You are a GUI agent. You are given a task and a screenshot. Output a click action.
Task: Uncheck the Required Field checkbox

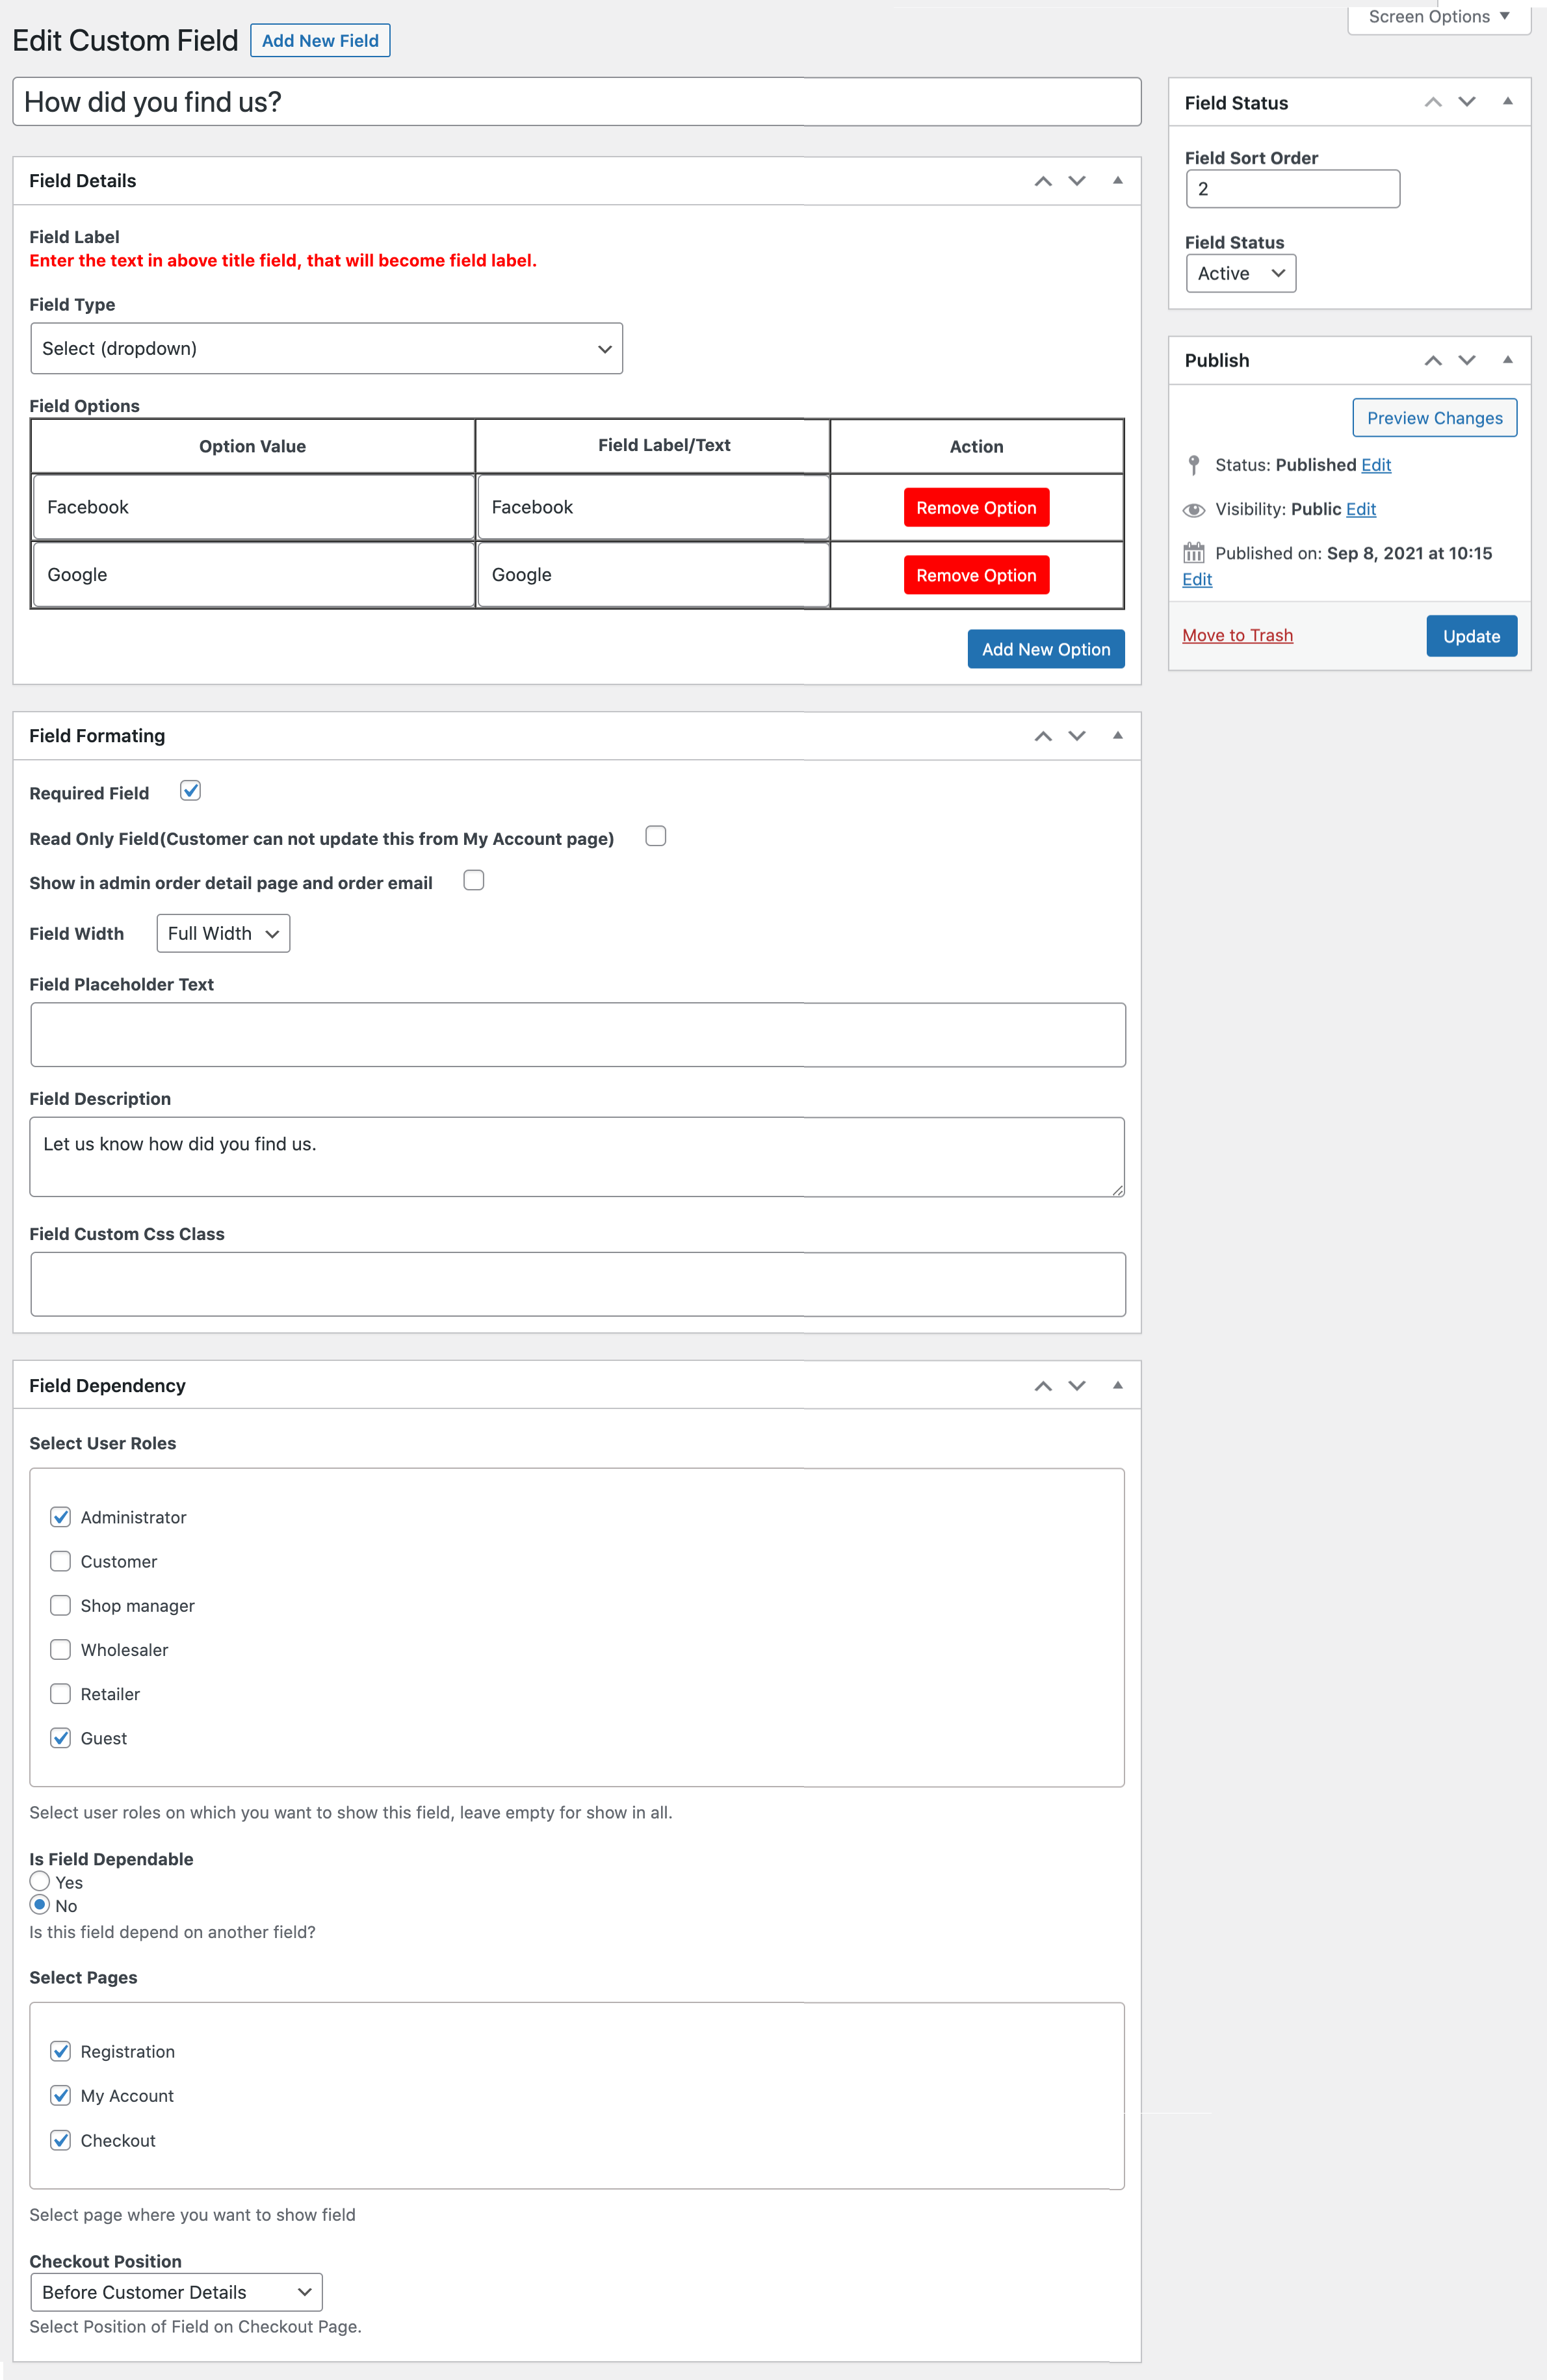pyautogui.click(x=190, y=791)
